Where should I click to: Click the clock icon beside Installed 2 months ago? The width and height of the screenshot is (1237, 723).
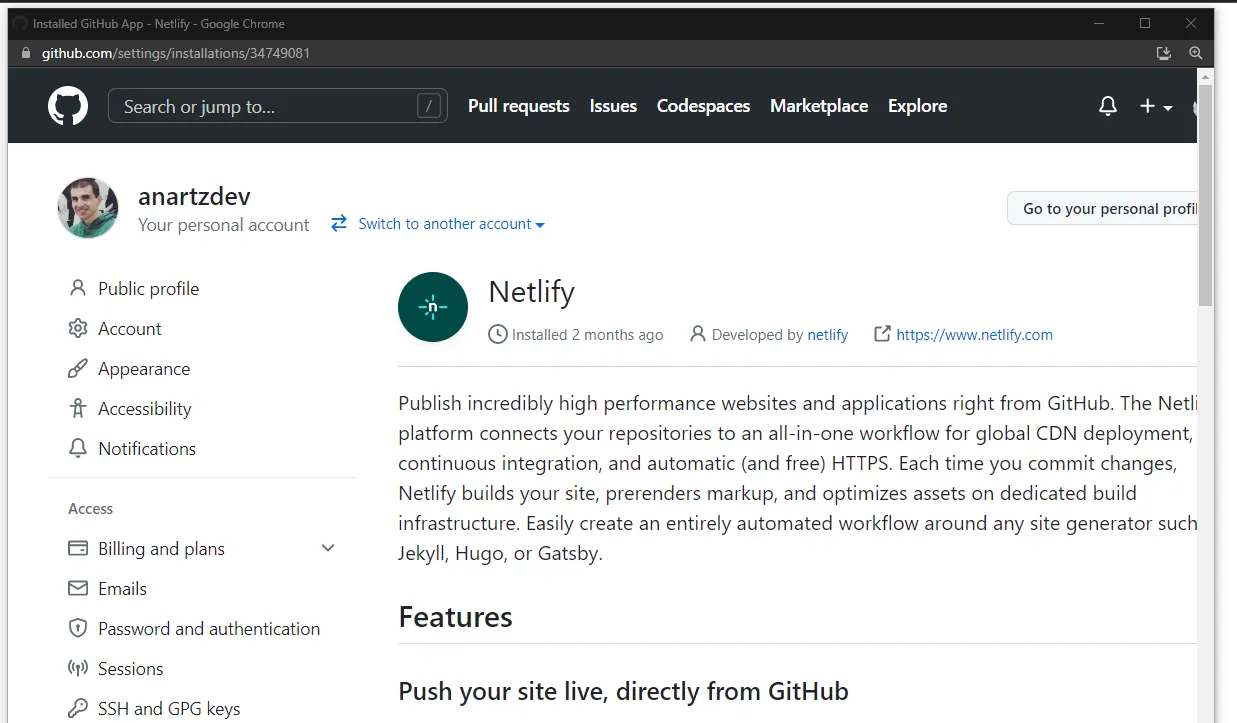pyautogui.click(x=497, y=334)
